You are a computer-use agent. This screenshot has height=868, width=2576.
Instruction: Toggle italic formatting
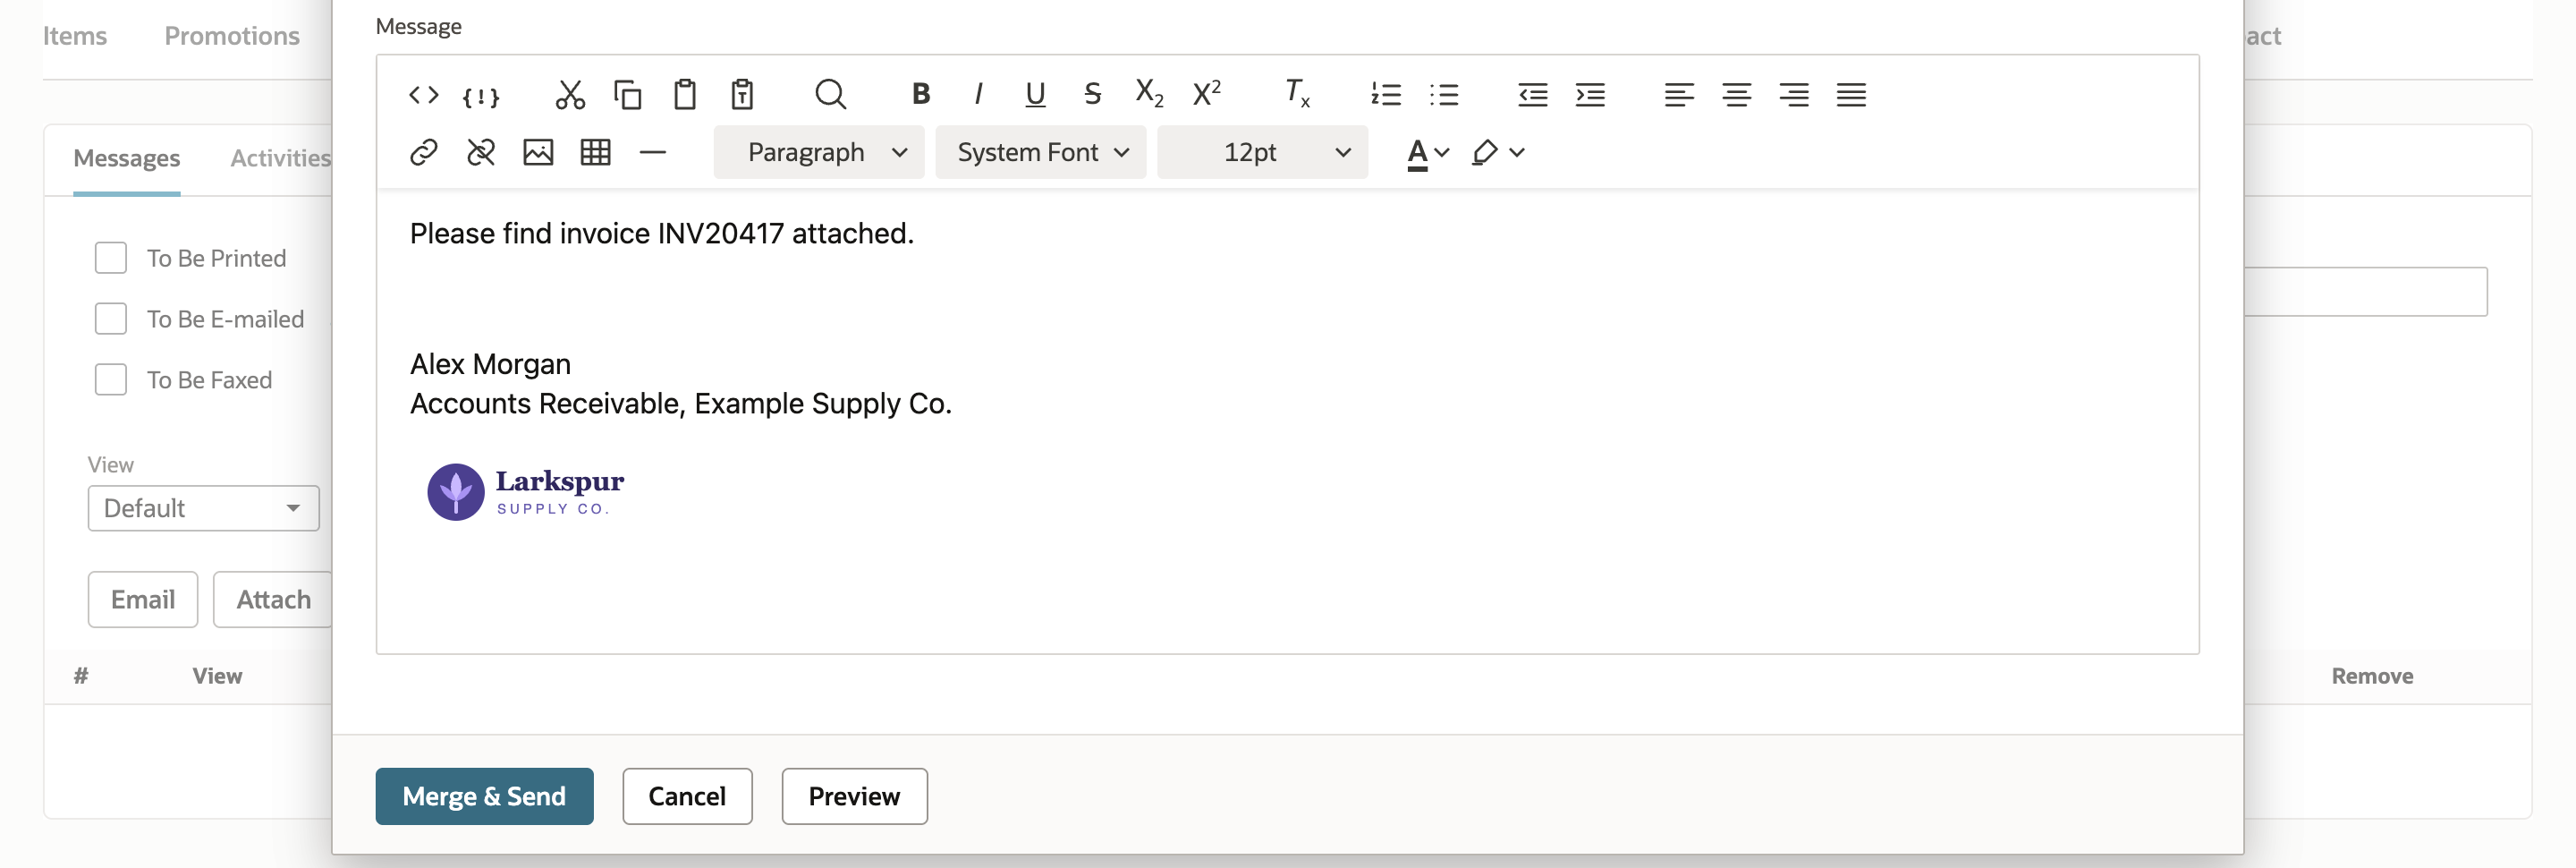pos(978,95)
